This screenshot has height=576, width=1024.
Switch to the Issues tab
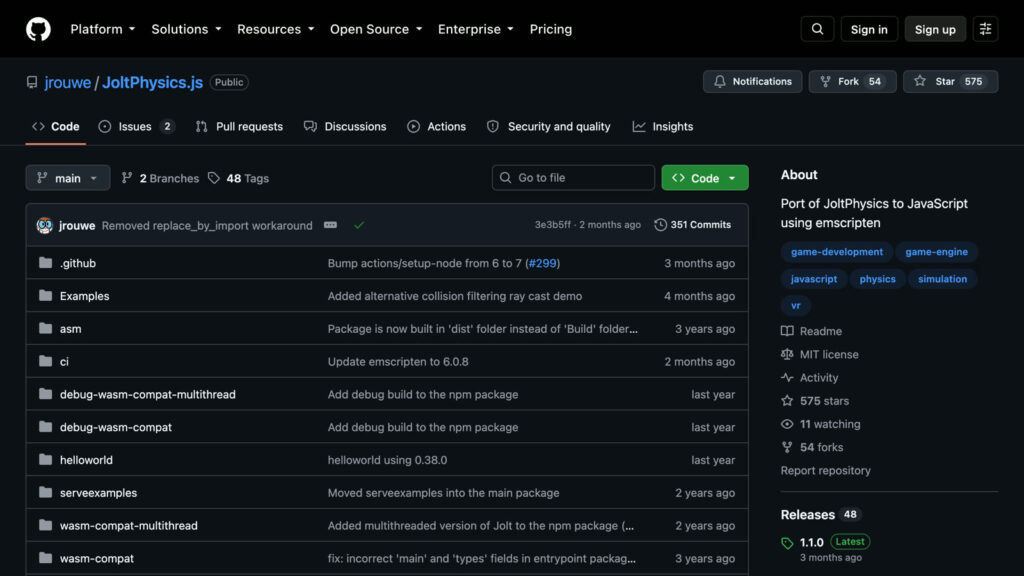coord(136,127)
